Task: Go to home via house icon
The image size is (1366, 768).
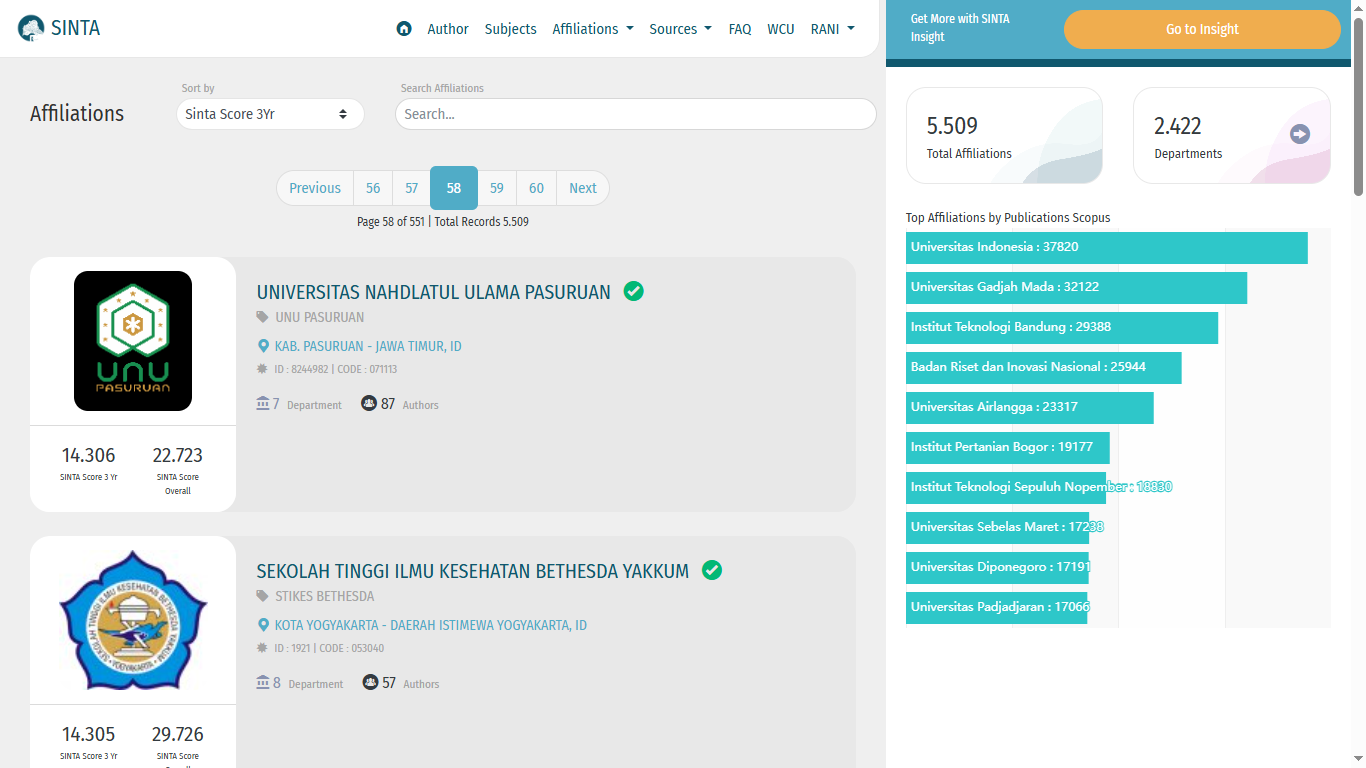Action: [x=404, y=29]
